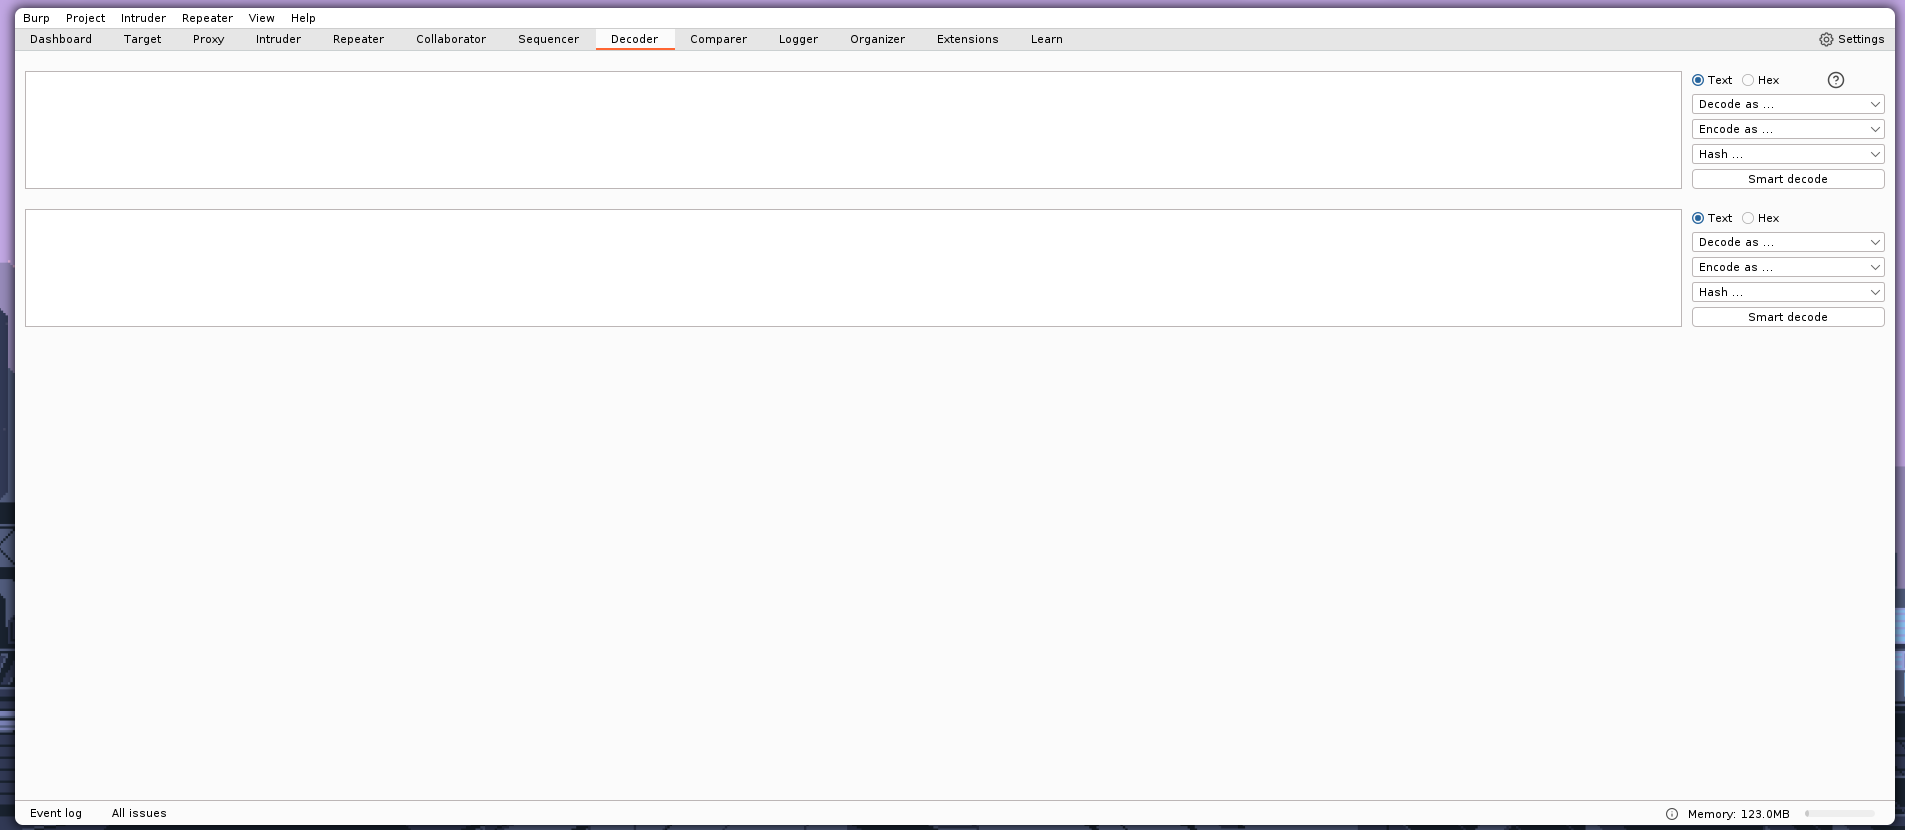Open the Help menu
1905x830 pixels.
303,18
